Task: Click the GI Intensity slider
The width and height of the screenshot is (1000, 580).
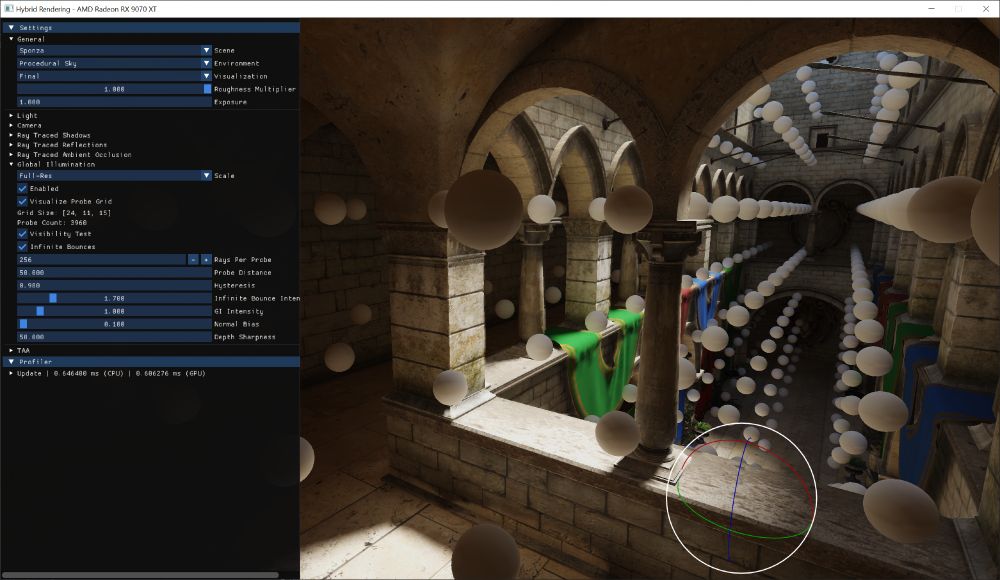Action: [x=114, y=311]
